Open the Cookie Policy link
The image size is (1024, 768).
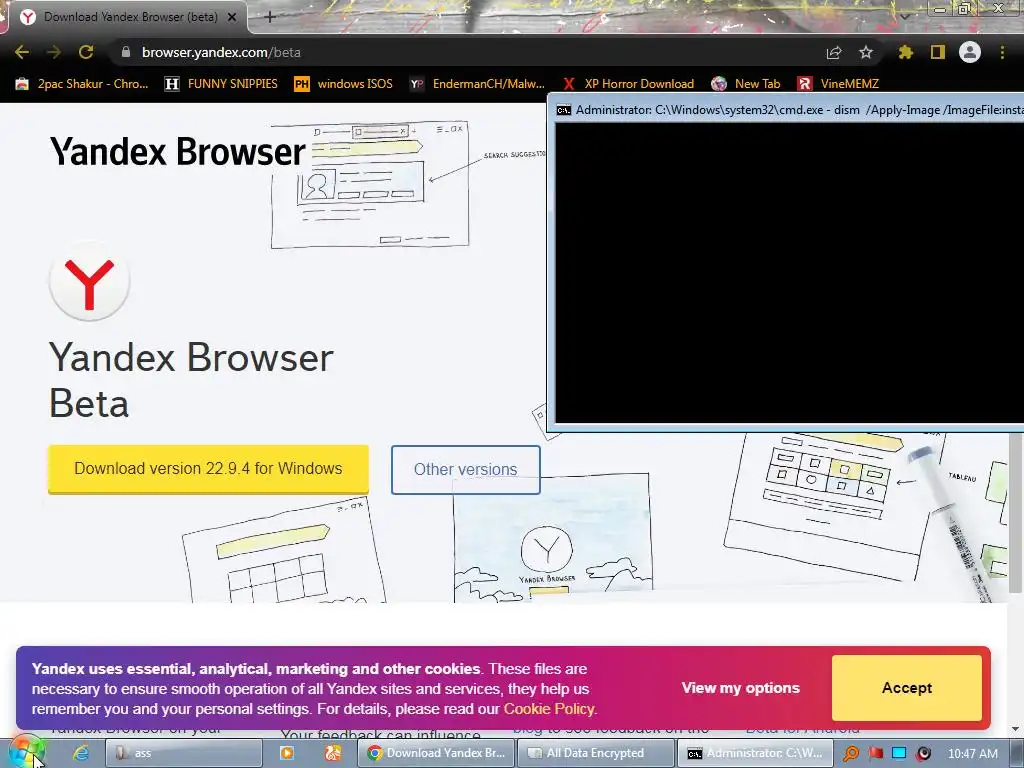(550, 709)
